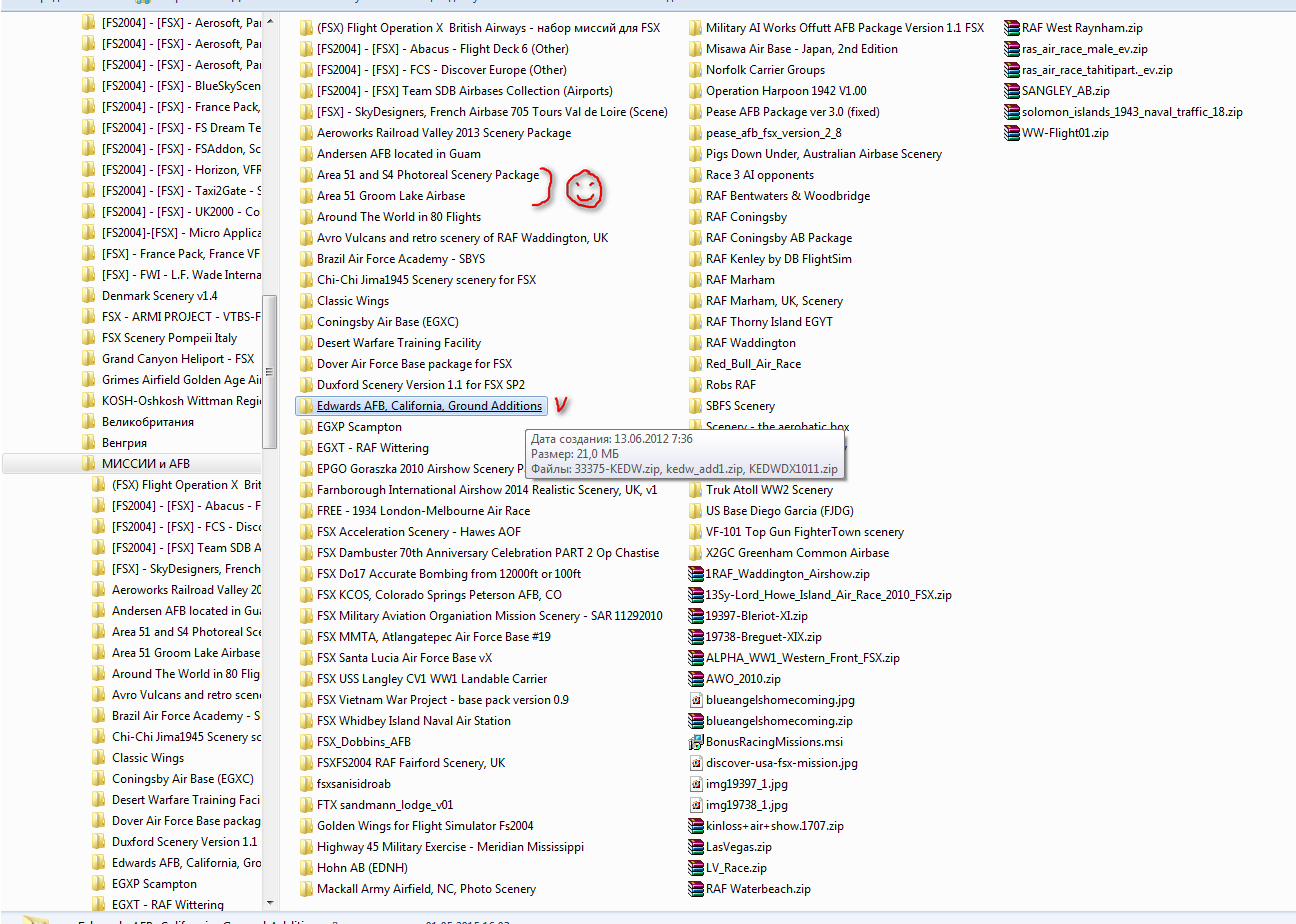Select Area 51 and S4 Photoreal Scenery Package in file list
This screenshot has height=924, width=1296.
click(428, 175)
